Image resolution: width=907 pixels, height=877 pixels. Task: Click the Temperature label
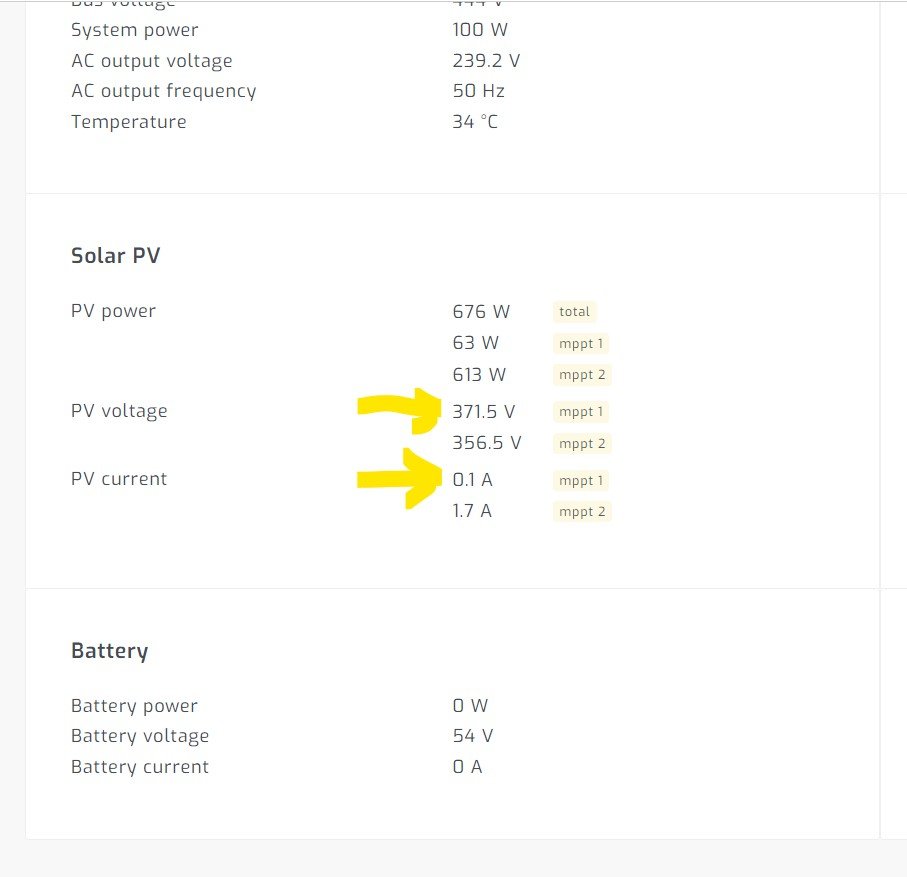[129, 122]
